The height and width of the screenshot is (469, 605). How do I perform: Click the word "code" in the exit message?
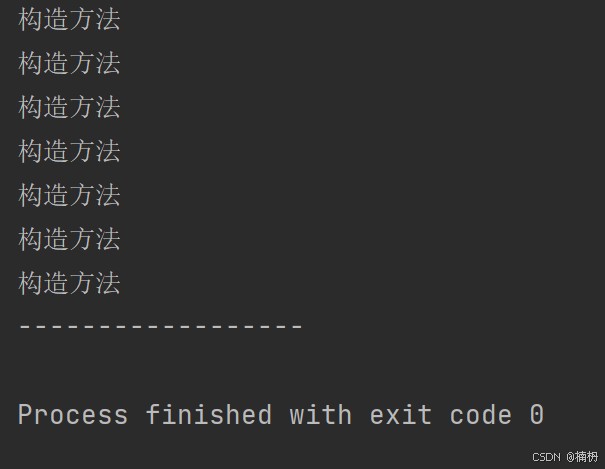coord(480,415)
